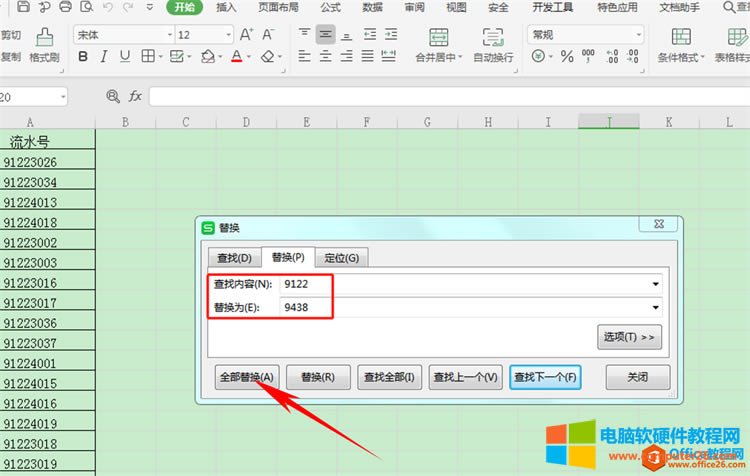Decrease font size with smaller A icon
Screen dimensions: 750x476
[267, 34]
